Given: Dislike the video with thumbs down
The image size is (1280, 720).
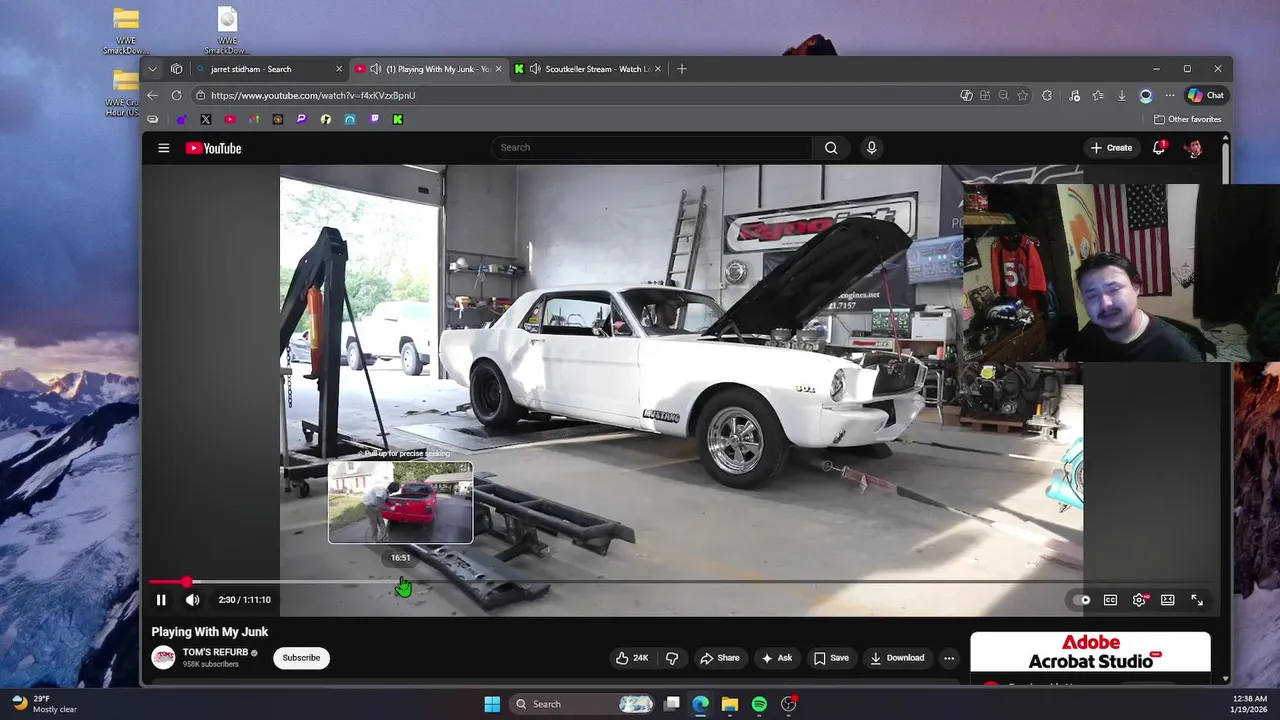Looking at the screenshot, I should click(672, 658).
